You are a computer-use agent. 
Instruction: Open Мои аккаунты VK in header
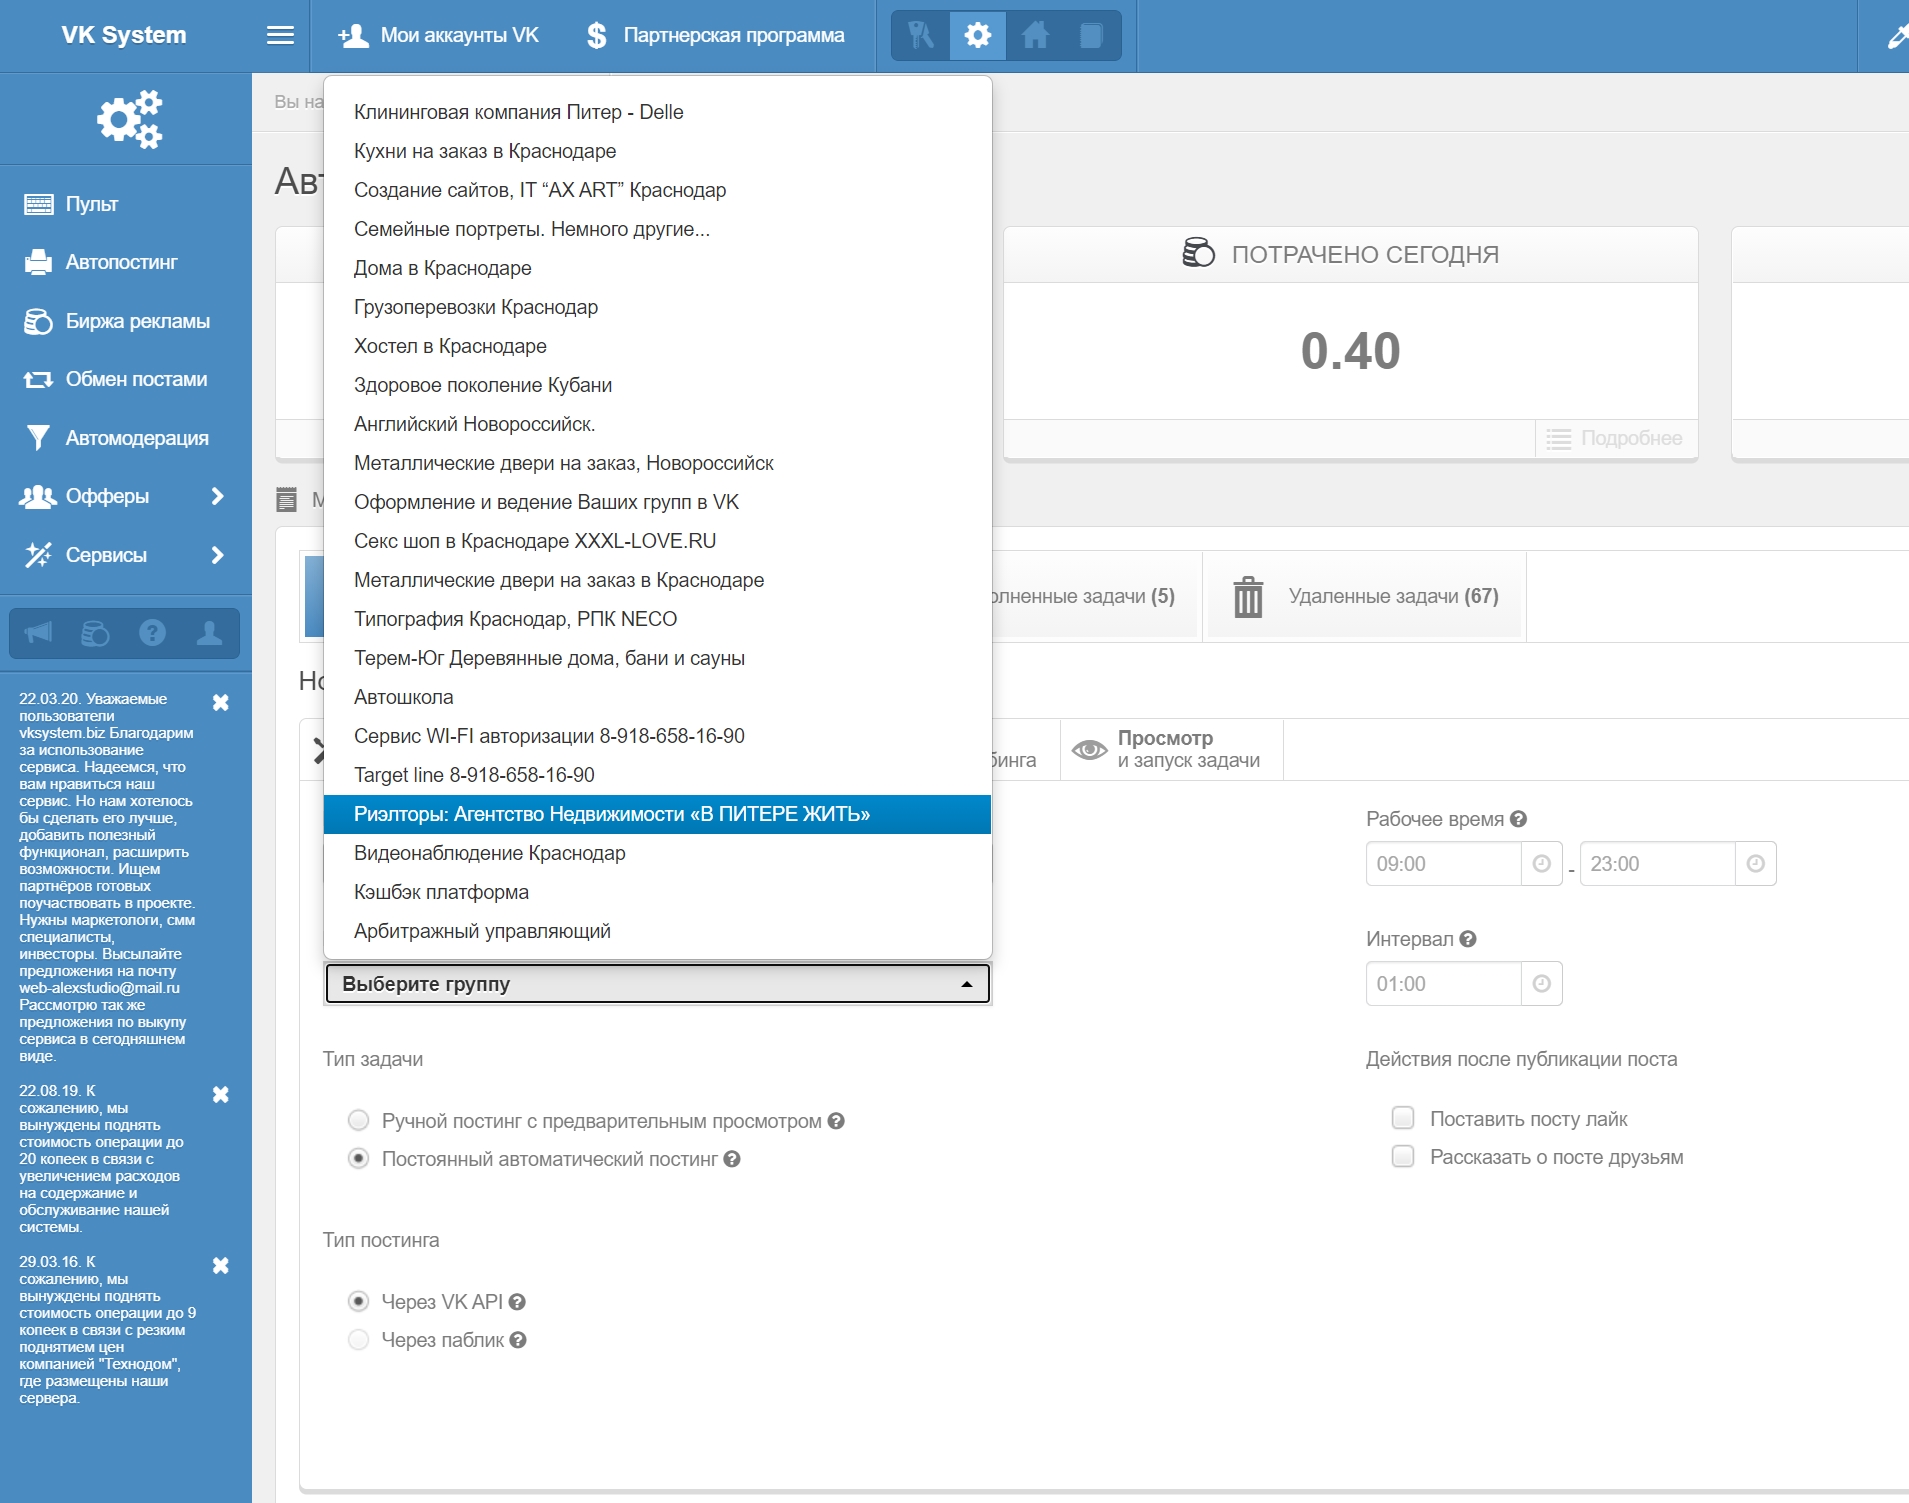point(439,36)
